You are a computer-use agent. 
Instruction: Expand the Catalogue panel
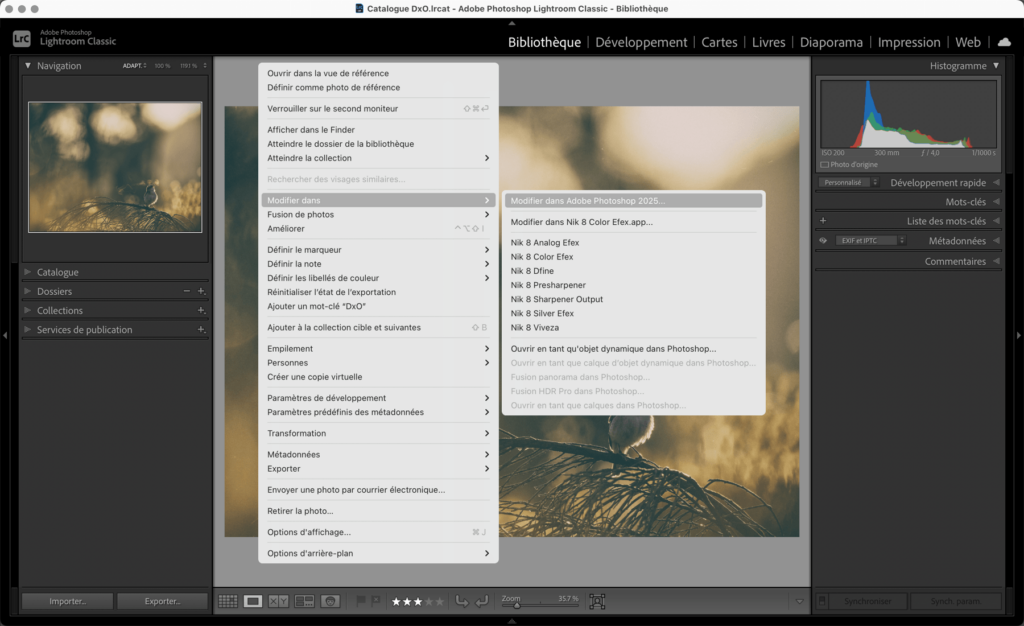pos(27,272)
